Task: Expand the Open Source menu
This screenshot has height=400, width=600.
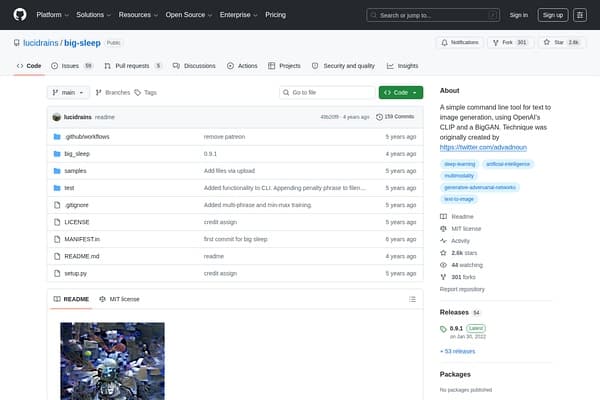Action: 189,15
